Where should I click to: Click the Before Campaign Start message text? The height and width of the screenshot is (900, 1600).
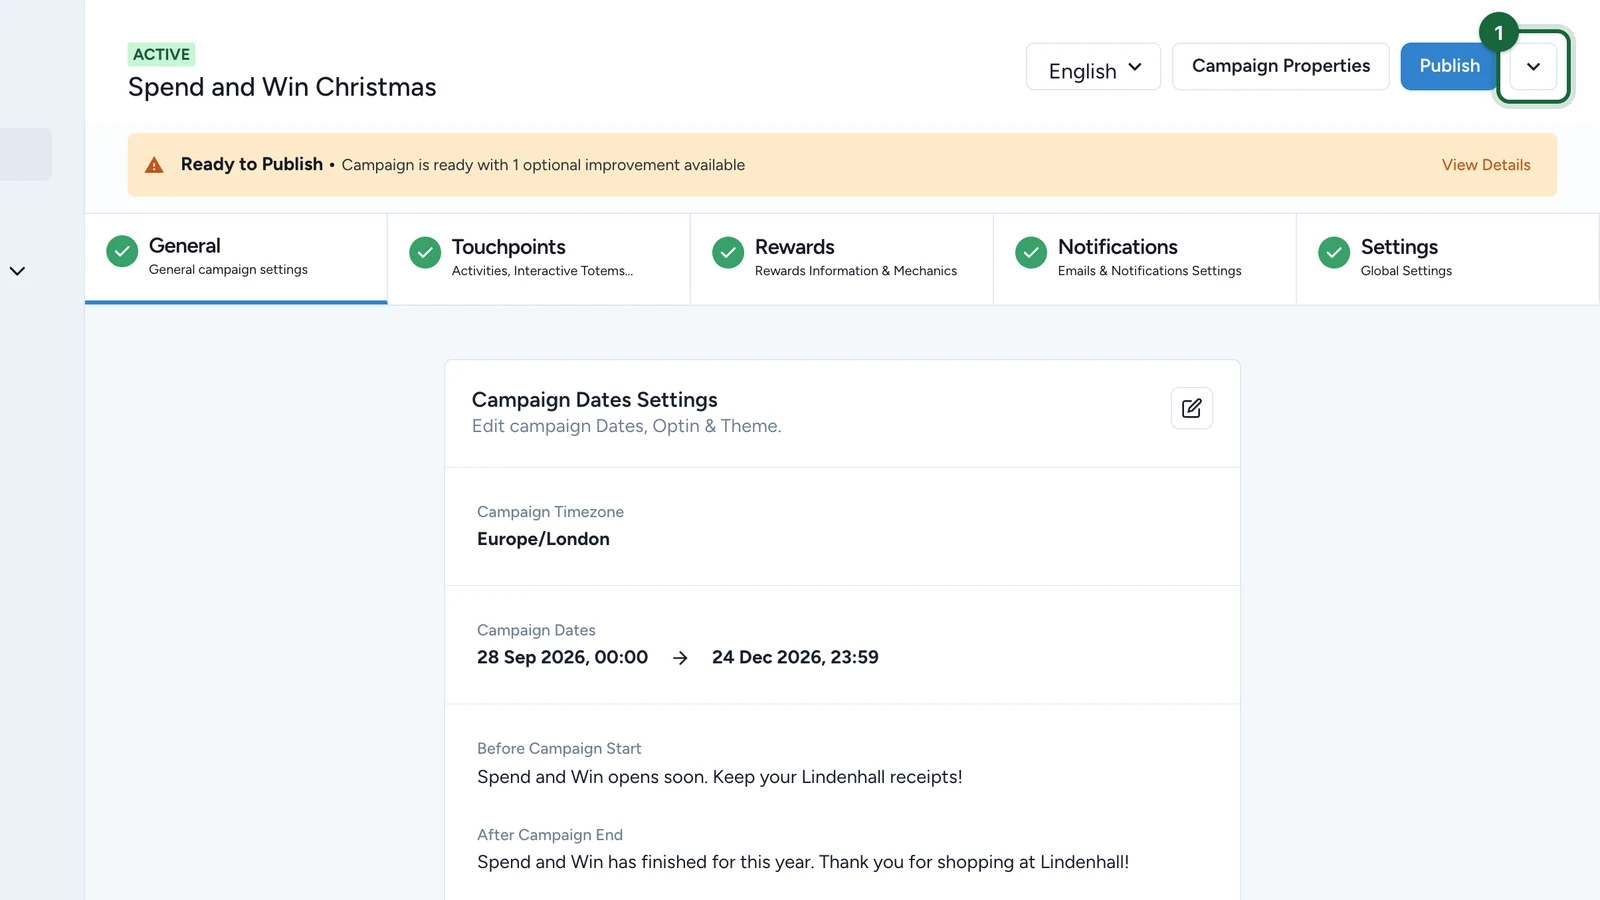720,777
